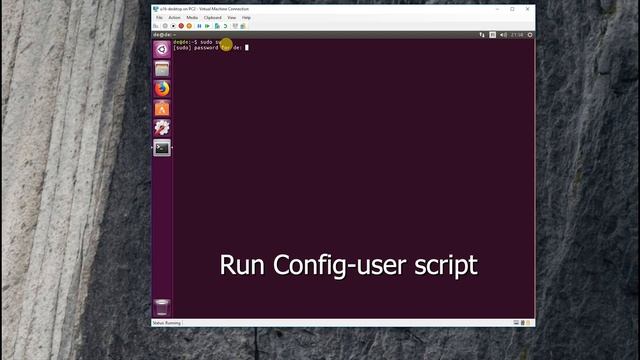Click the 'Status: Running' status bar text
The height and width of the screenshot is (360, 640).
click(x=167, y=323)
